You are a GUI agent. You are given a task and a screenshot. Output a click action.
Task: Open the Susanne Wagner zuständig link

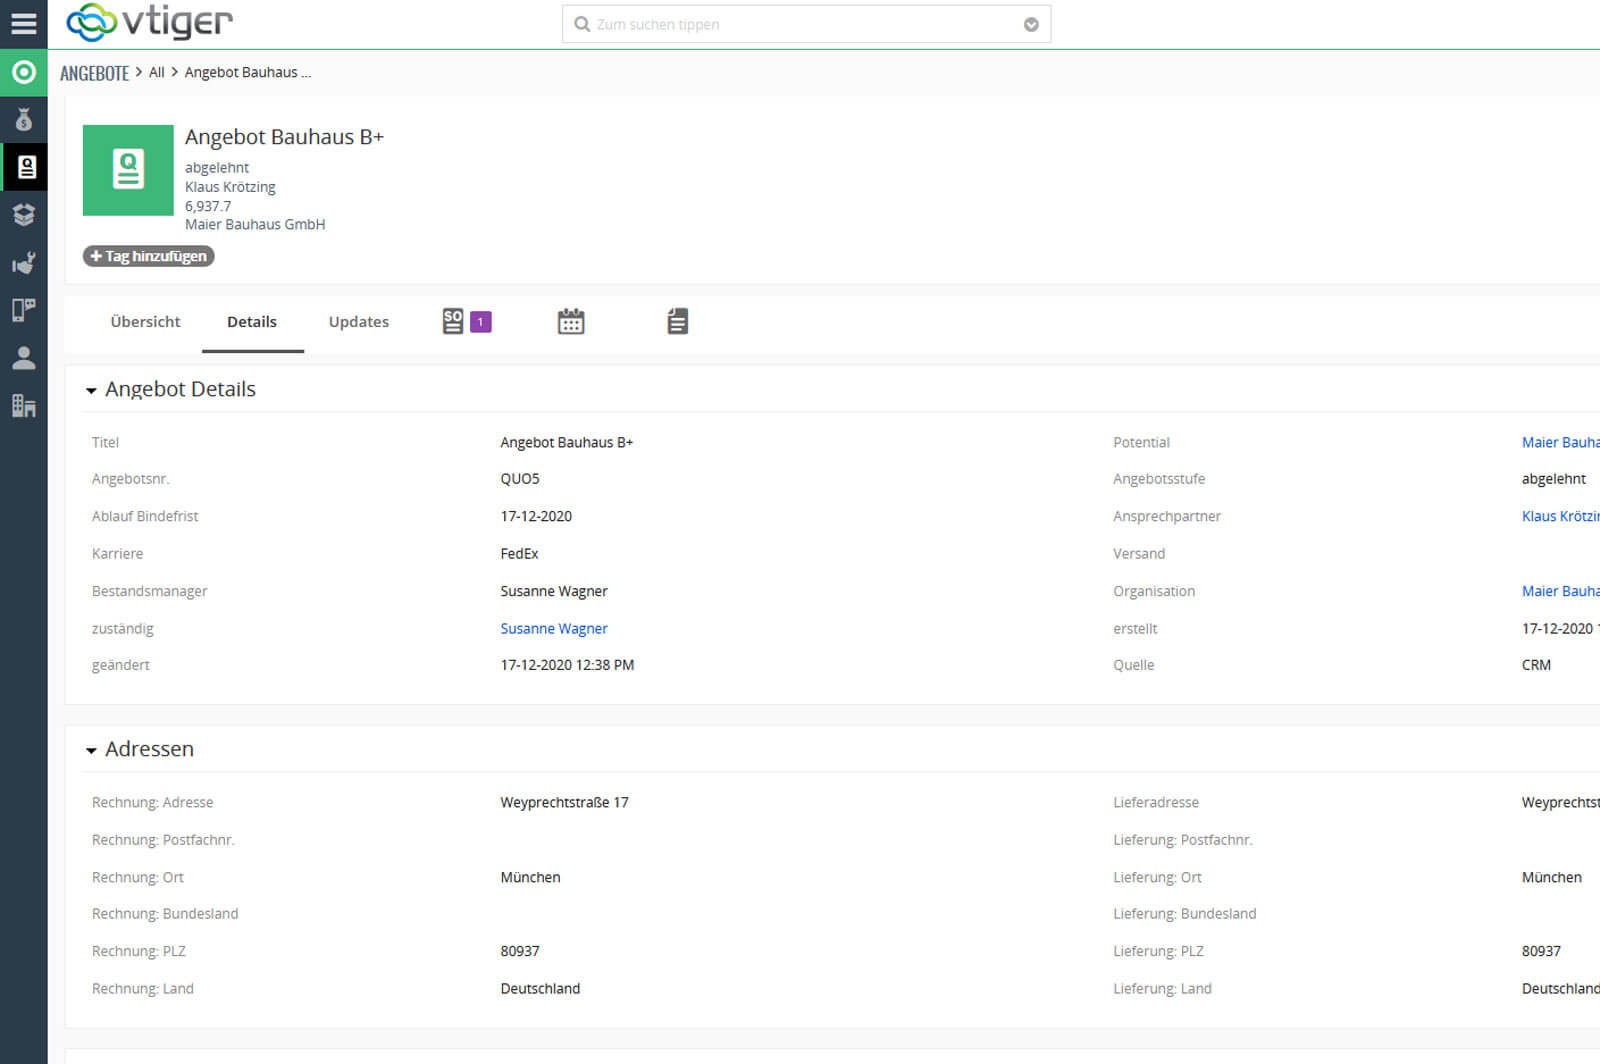pos(553,629)
